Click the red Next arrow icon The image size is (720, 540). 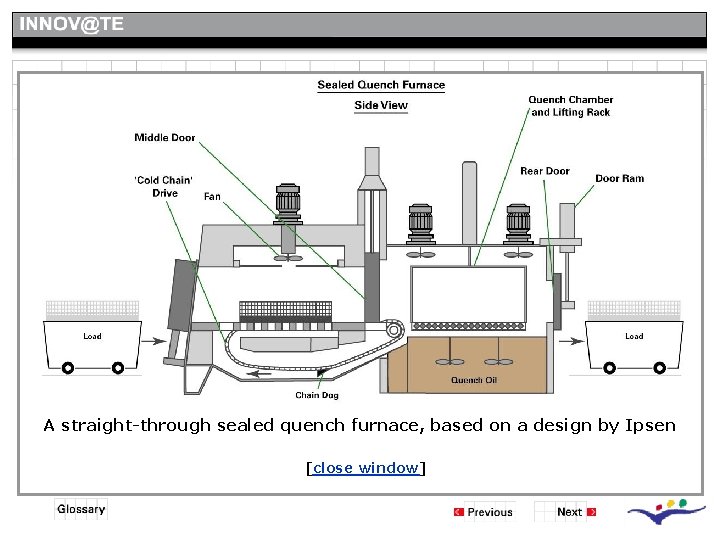[x=591, y=512]
